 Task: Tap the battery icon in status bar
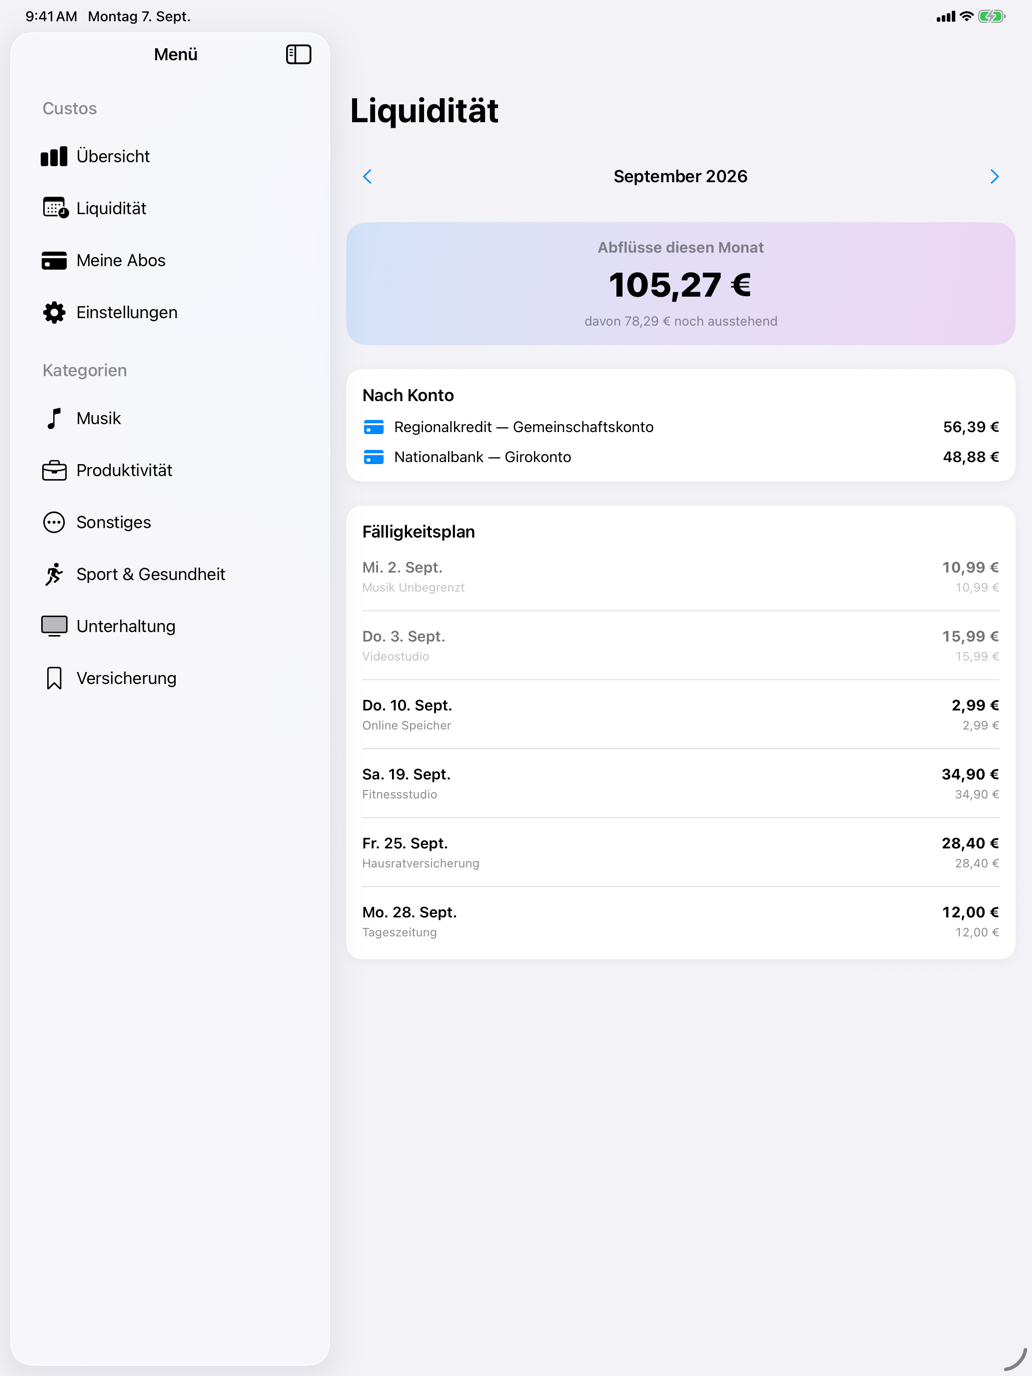coord(992,16)
